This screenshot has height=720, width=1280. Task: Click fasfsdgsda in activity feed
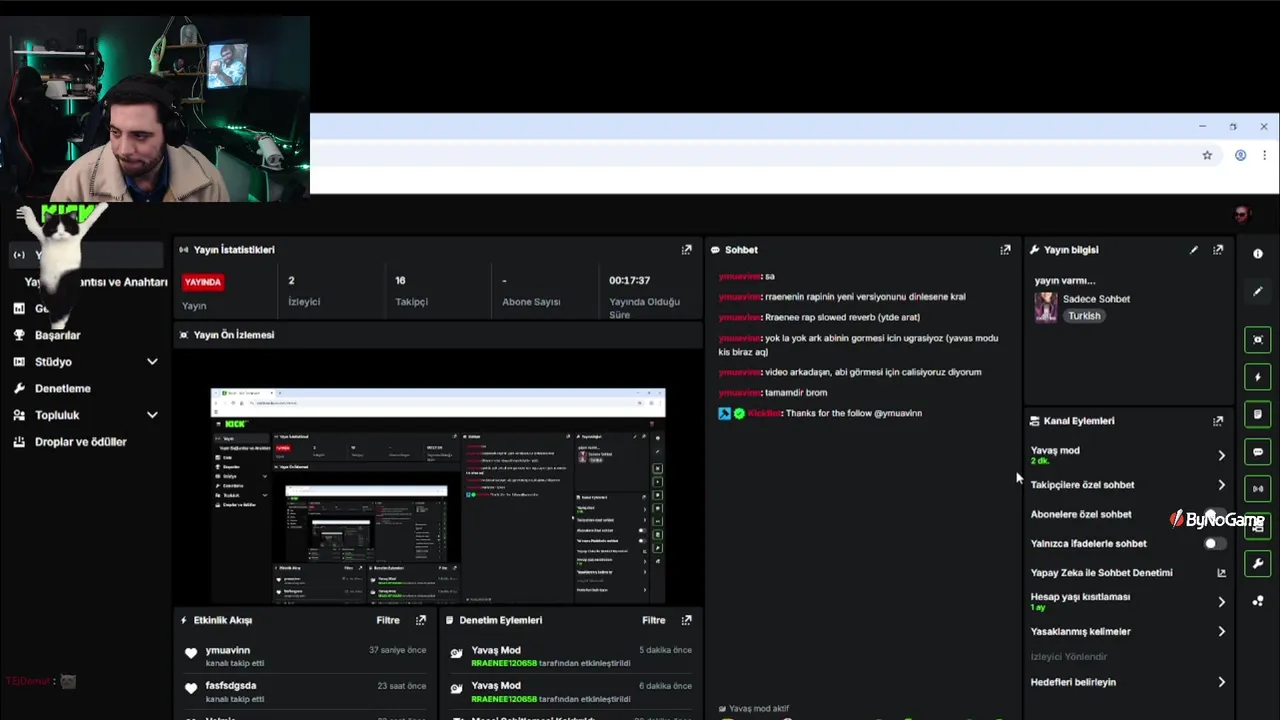231,686
